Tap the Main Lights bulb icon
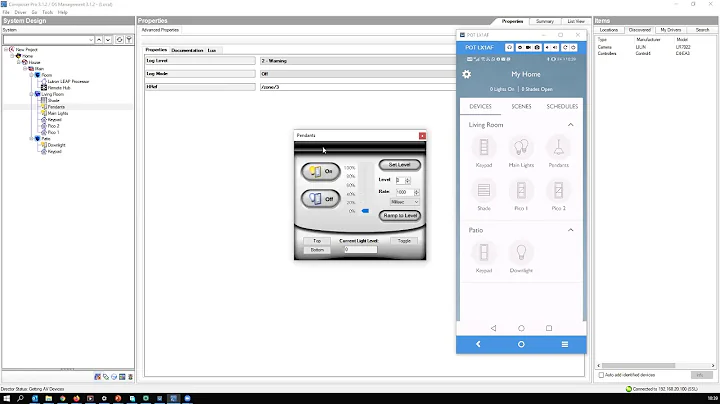The width and height of the screenshot is (720, 404). 521,147
